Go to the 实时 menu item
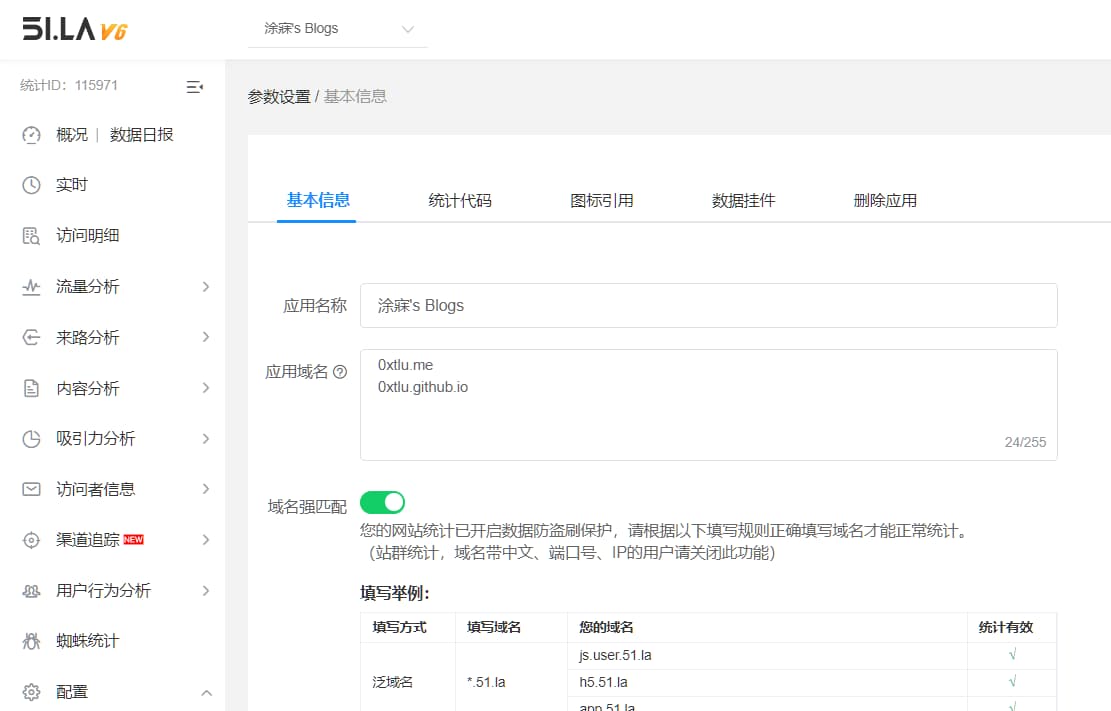This screenshot has width=1111, height=711. click(x=72, y=185)
